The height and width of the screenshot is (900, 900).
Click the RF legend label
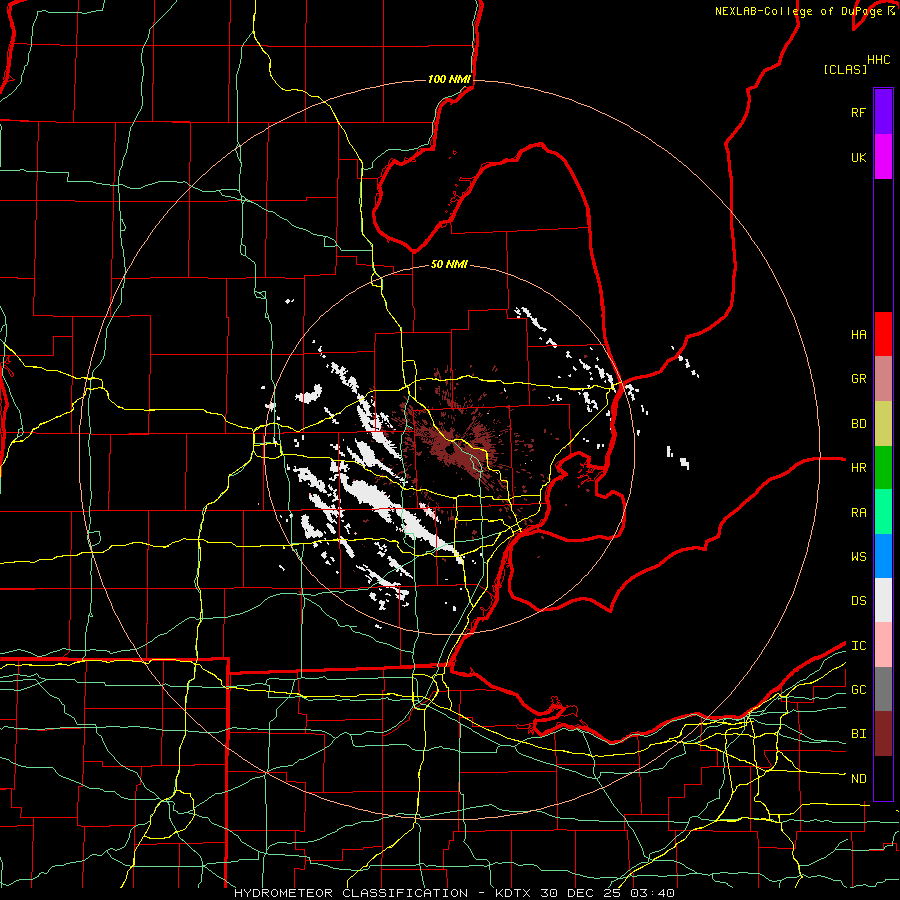pos(858,112)
